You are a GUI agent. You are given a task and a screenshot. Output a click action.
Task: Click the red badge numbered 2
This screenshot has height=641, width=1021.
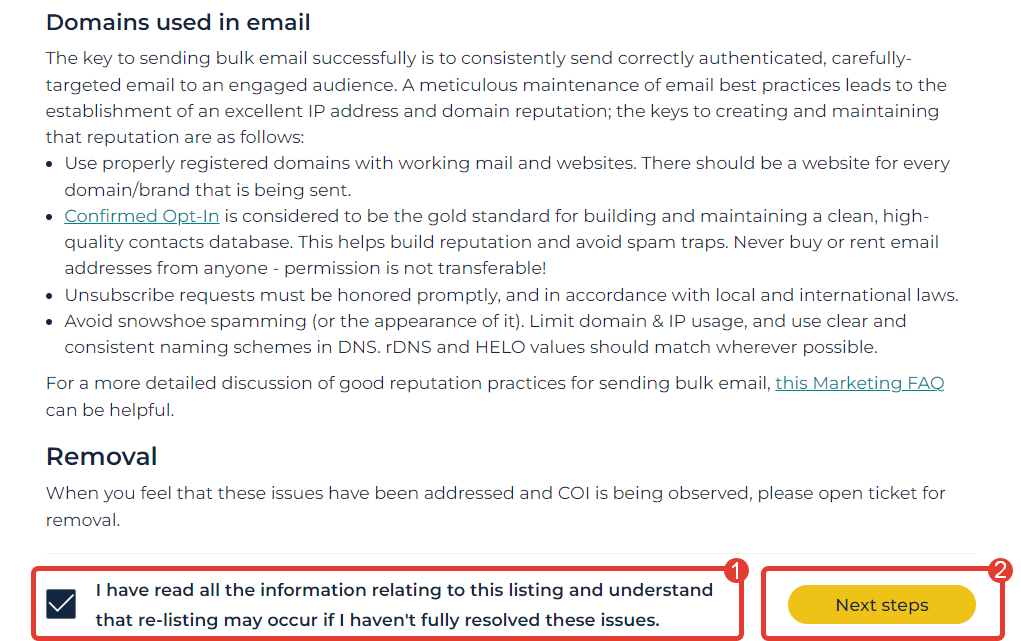[1000, 570]
